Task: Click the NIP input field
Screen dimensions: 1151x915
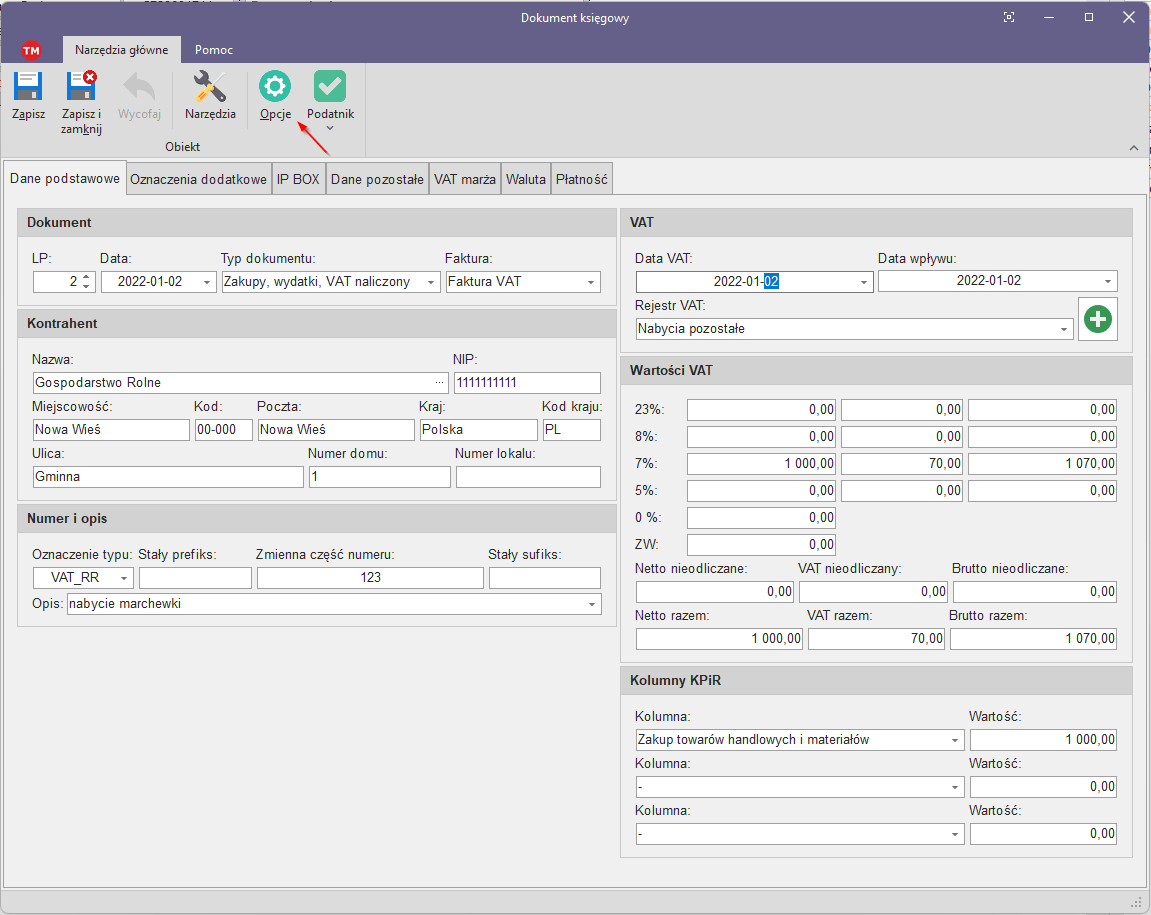Action: (527, 383)
